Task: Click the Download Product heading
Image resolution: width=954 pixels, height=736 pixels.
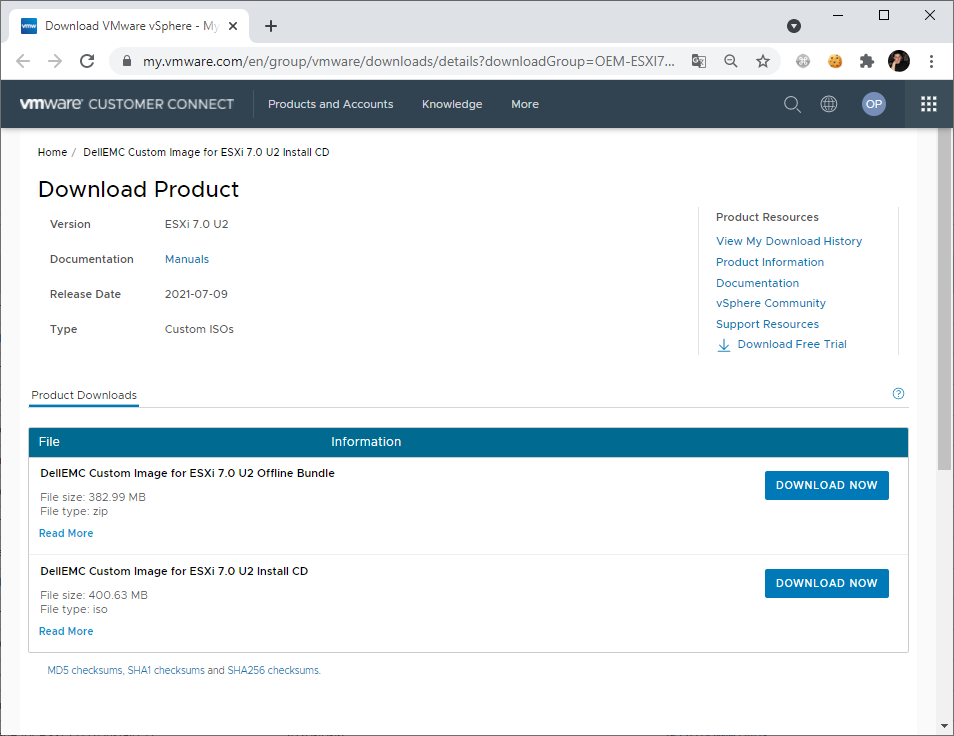Action: (x=138, y=190)
